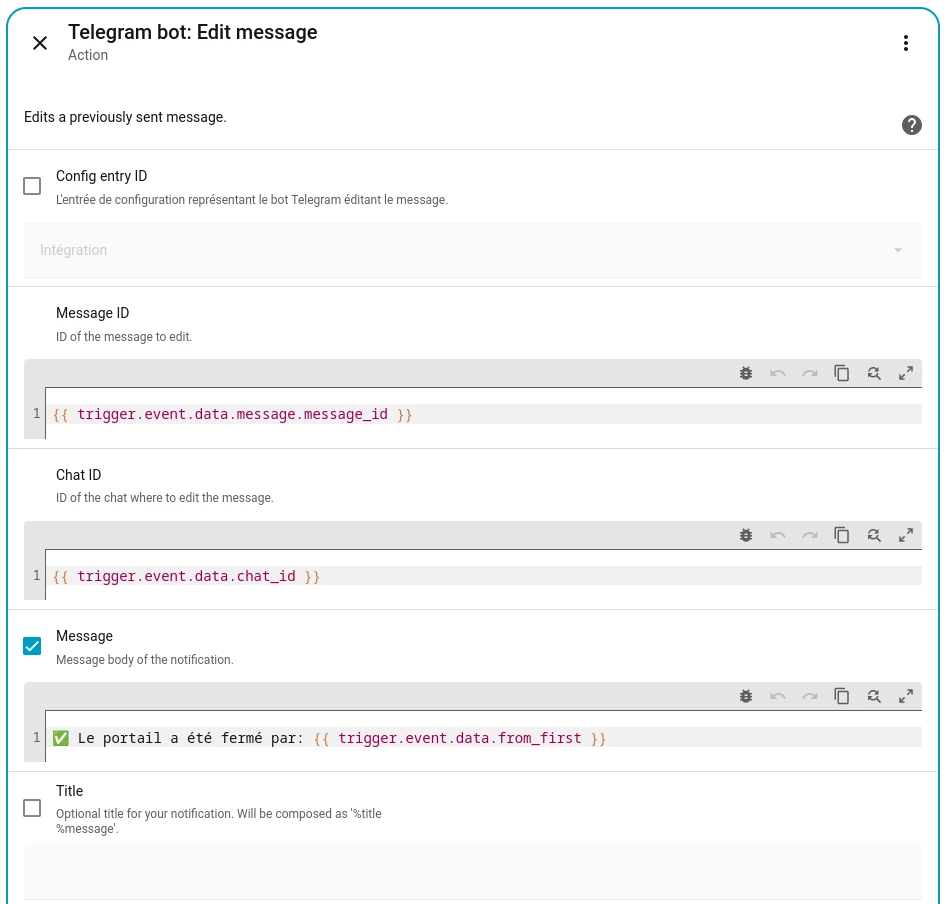Uncheck the Message checkbox
This screenshot has width=948, height=904.
pyautogui.click(x=32, y=646)
